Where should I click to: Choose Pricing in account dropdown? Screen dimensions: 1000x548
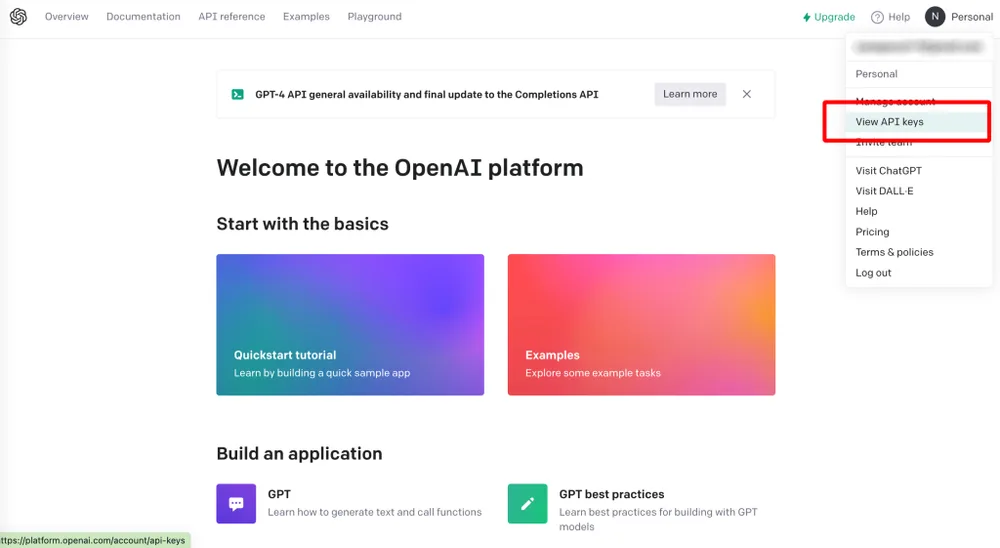(x=872, y=232)
